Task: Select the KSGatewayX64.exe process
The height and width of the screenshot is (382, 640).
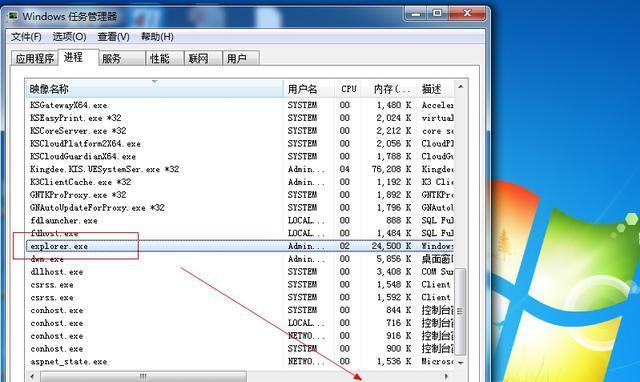Action: (x=239, y=105)
